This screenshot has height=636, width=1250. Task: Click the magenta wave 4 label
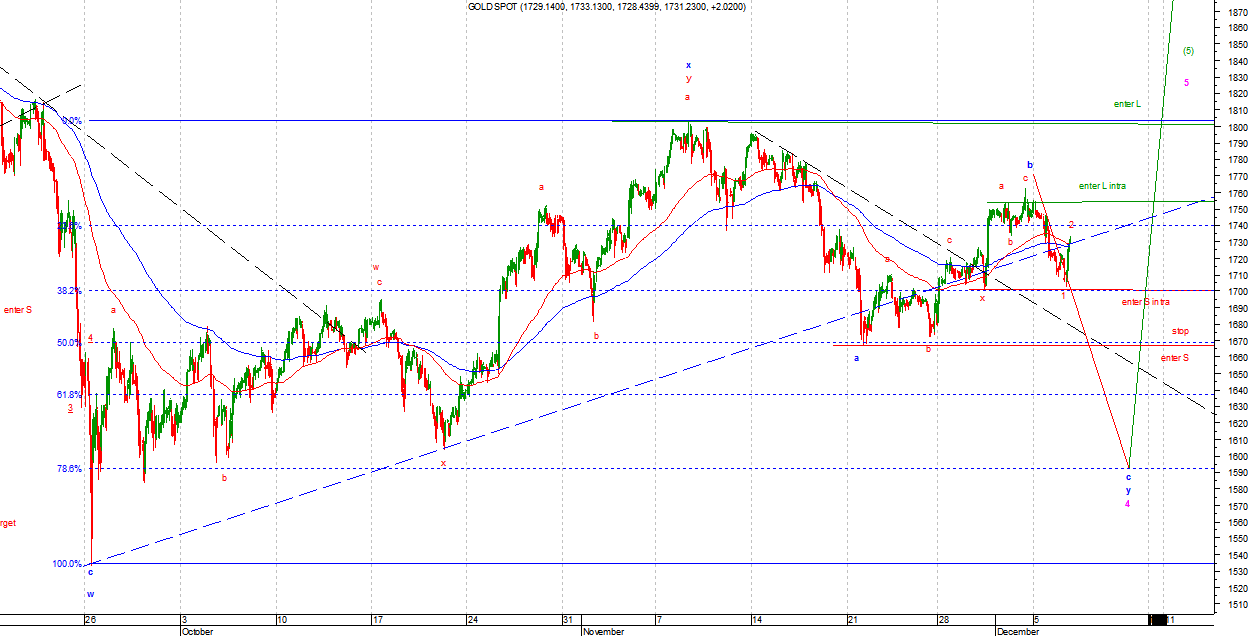click(1128, 504)
